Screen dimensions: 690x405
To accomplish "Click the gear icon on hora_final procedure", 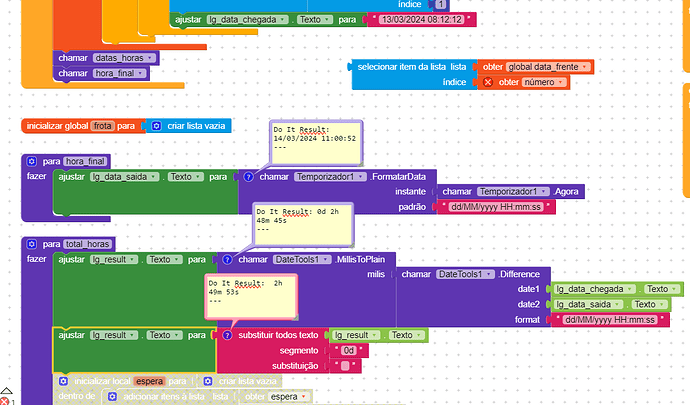I will (31, 161).
